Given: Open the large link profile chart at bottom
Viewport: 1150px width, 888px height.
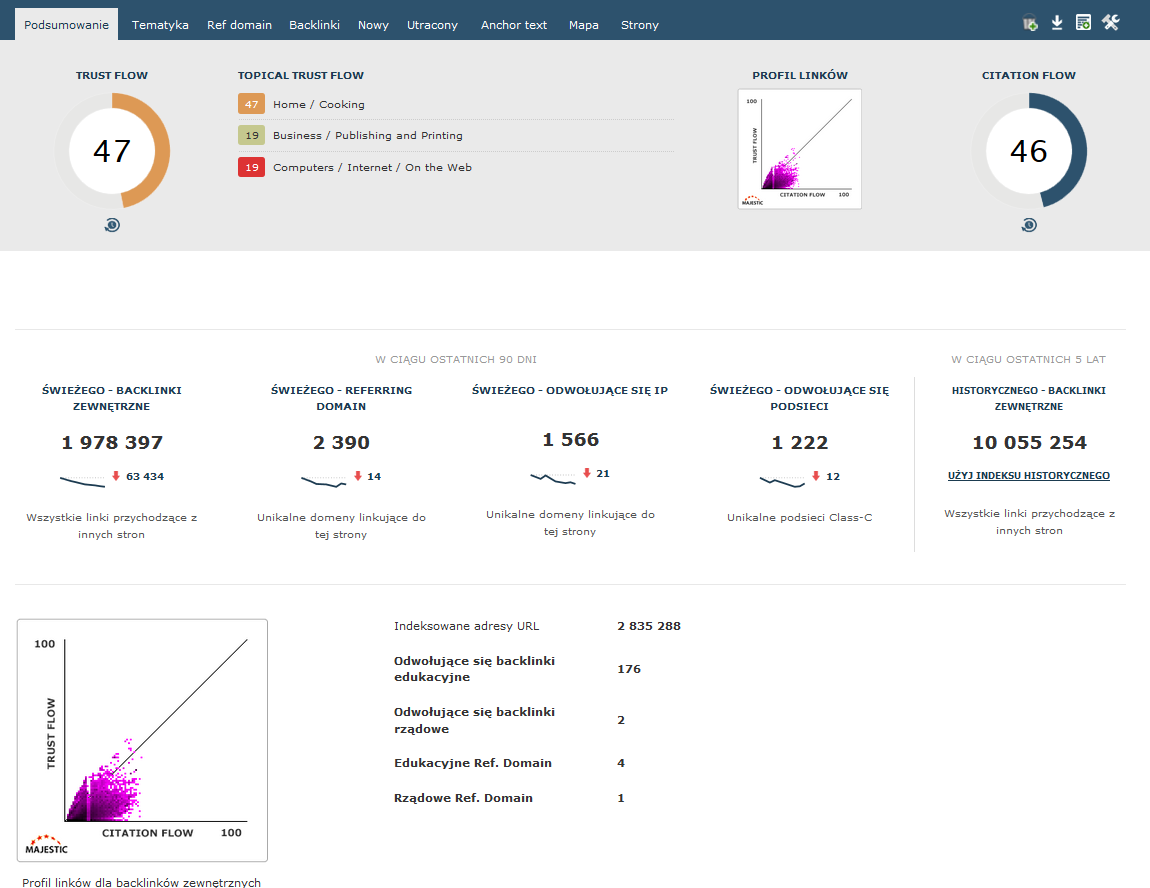Looking at the screenshot, I should pyautogui.click(x=142, y=740).
